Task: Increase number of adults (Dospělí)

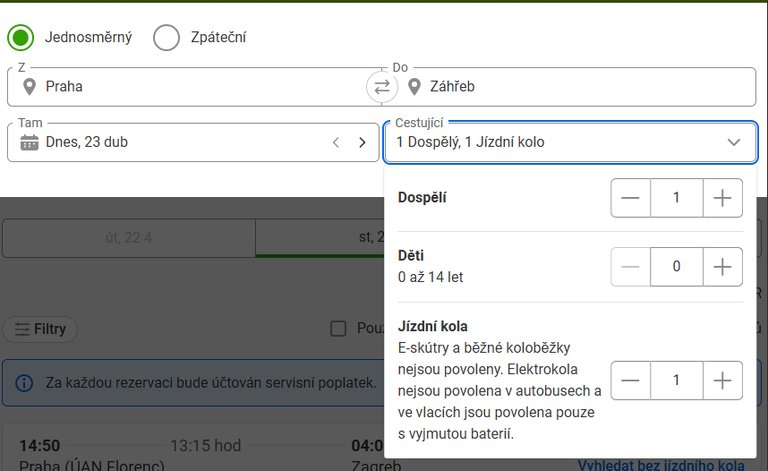Action: (722, 198)
